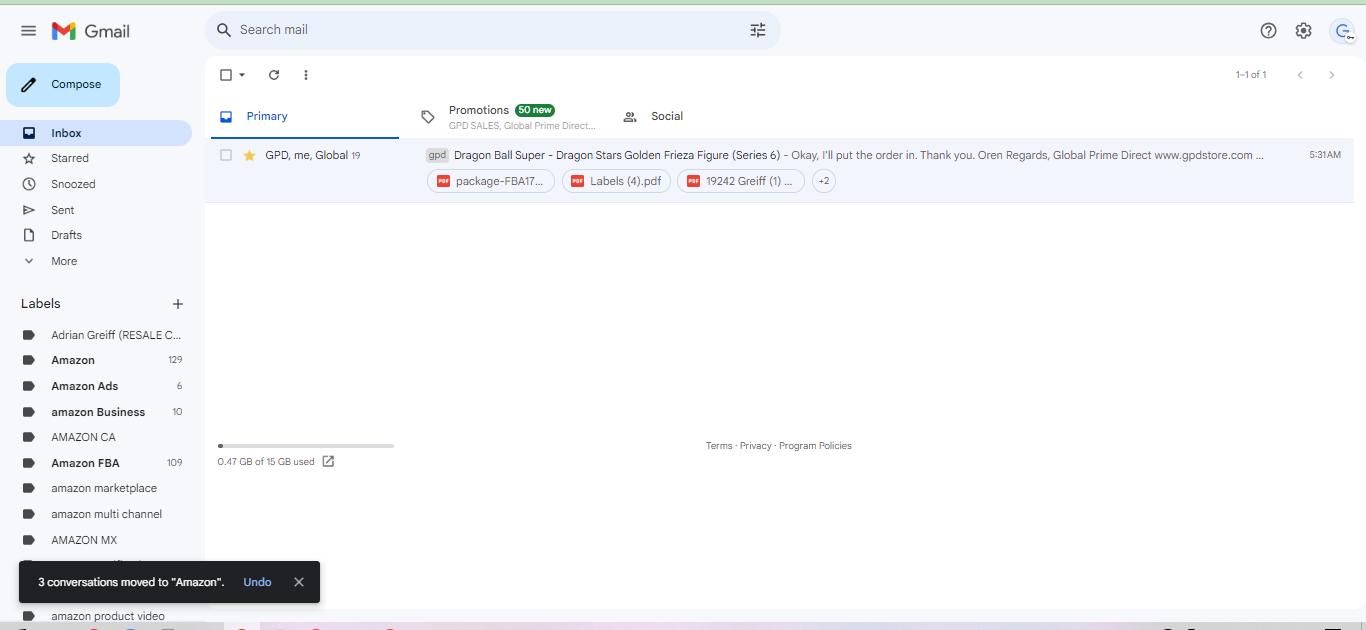
Task: Click the Starred star icon in sidebar
Action: tap(29, 158)
